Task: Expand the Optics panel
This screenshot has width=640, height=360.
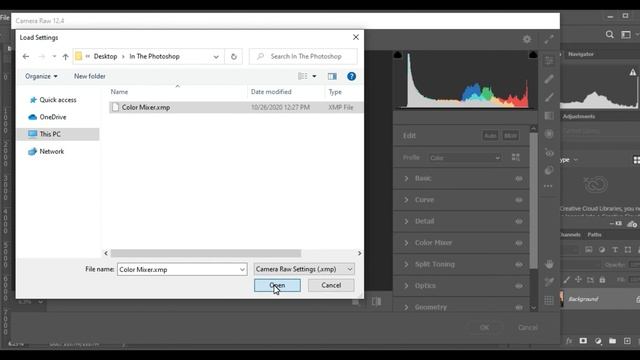Action: (406, 286)
